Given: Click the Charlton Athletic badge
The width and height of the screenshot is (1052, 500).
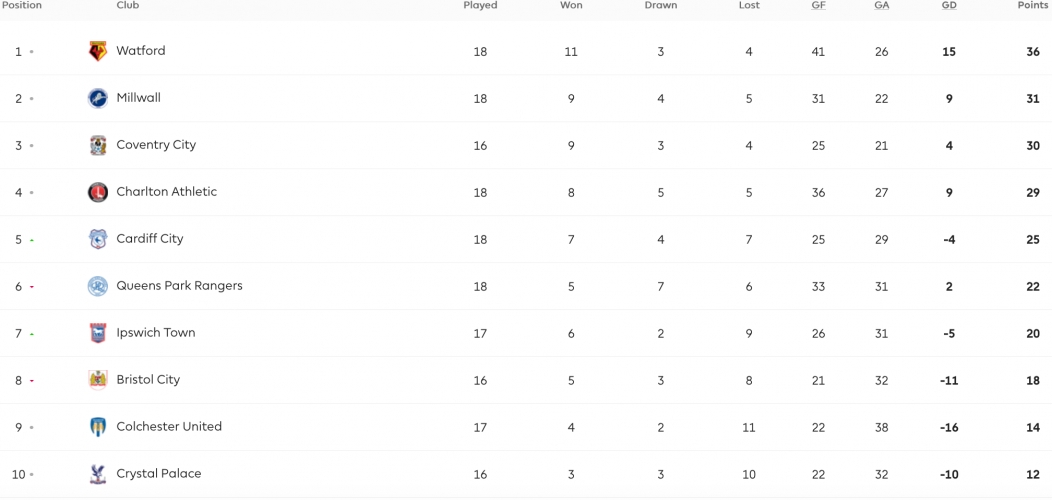Looking at the screenshot, I should [98, 192].
